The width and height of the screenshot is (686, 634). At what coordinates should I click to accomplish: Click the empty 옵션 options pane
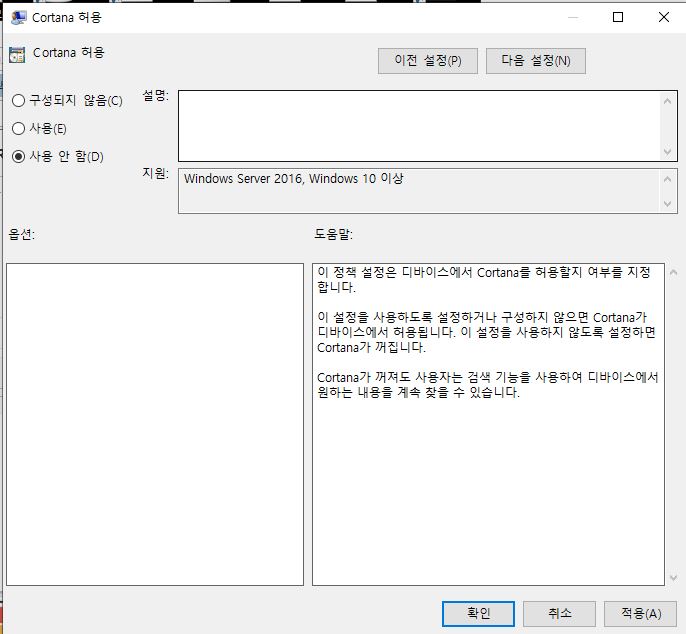point(155,424)
